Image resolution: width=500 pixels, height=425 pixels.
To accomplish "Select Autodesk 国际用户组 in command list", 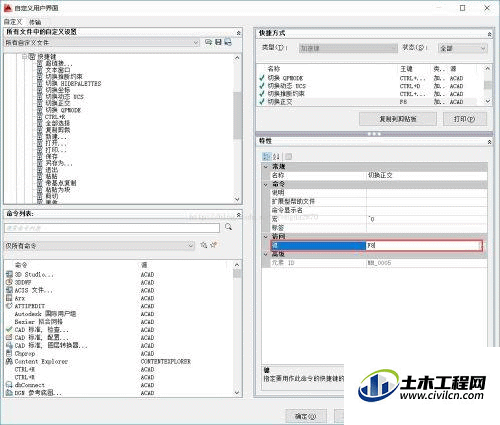I will (x=45, y=314).
